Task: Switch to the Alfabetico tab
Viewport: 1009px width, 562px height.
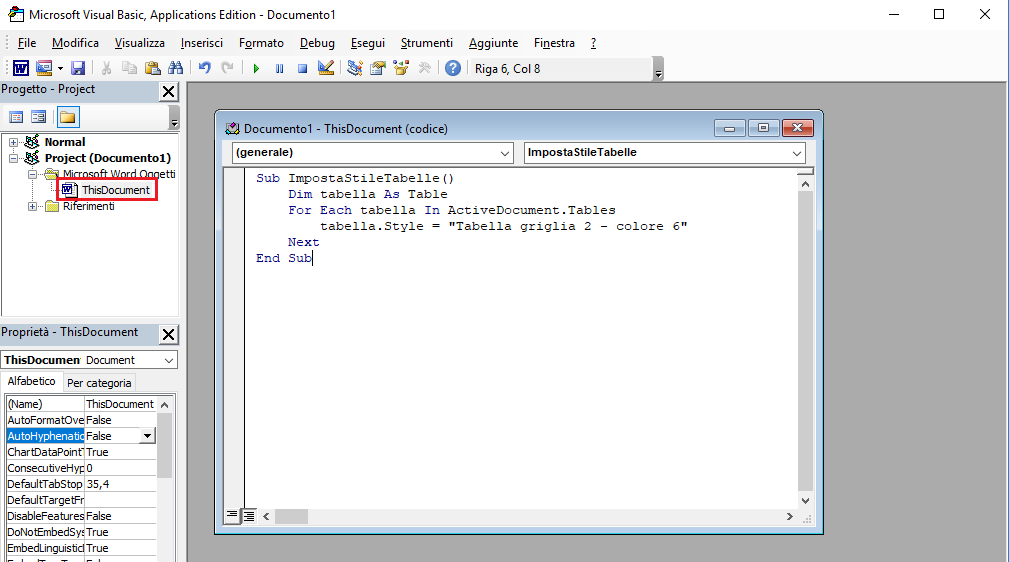Action: tap(32, 381)
